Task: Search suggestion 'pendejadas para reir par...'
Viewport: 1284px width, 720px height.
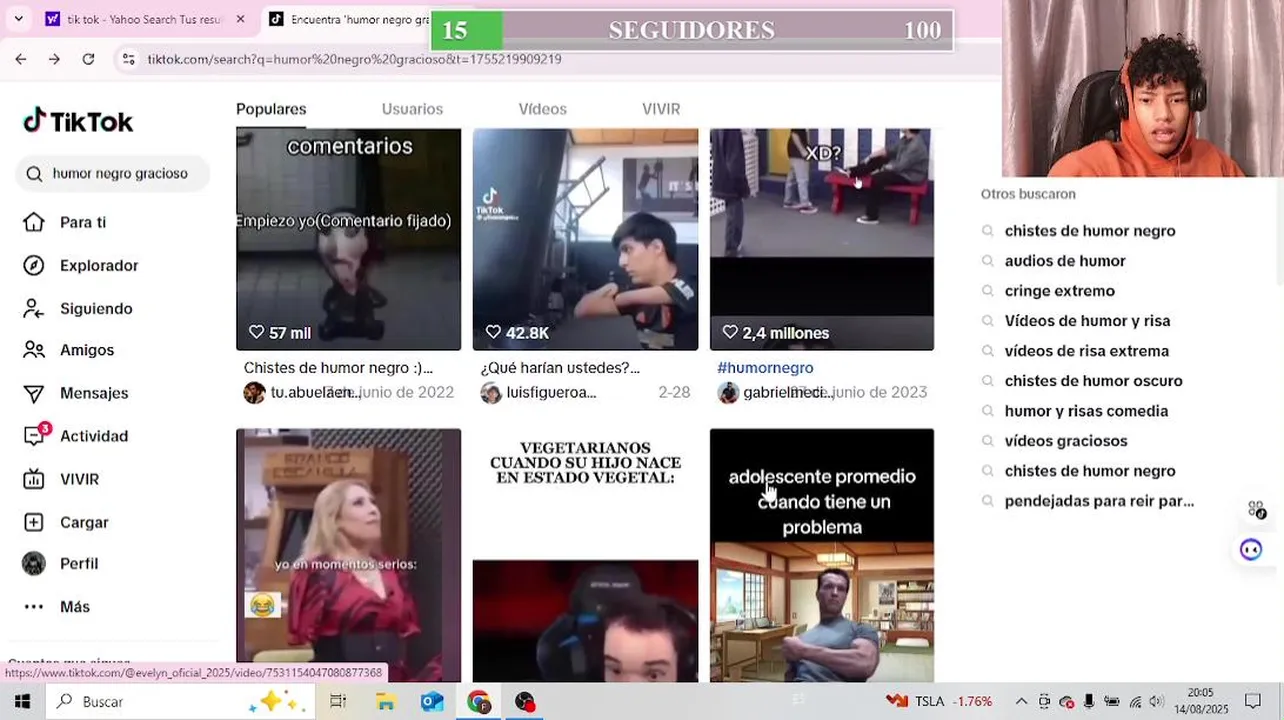Action: point(1099,501)
